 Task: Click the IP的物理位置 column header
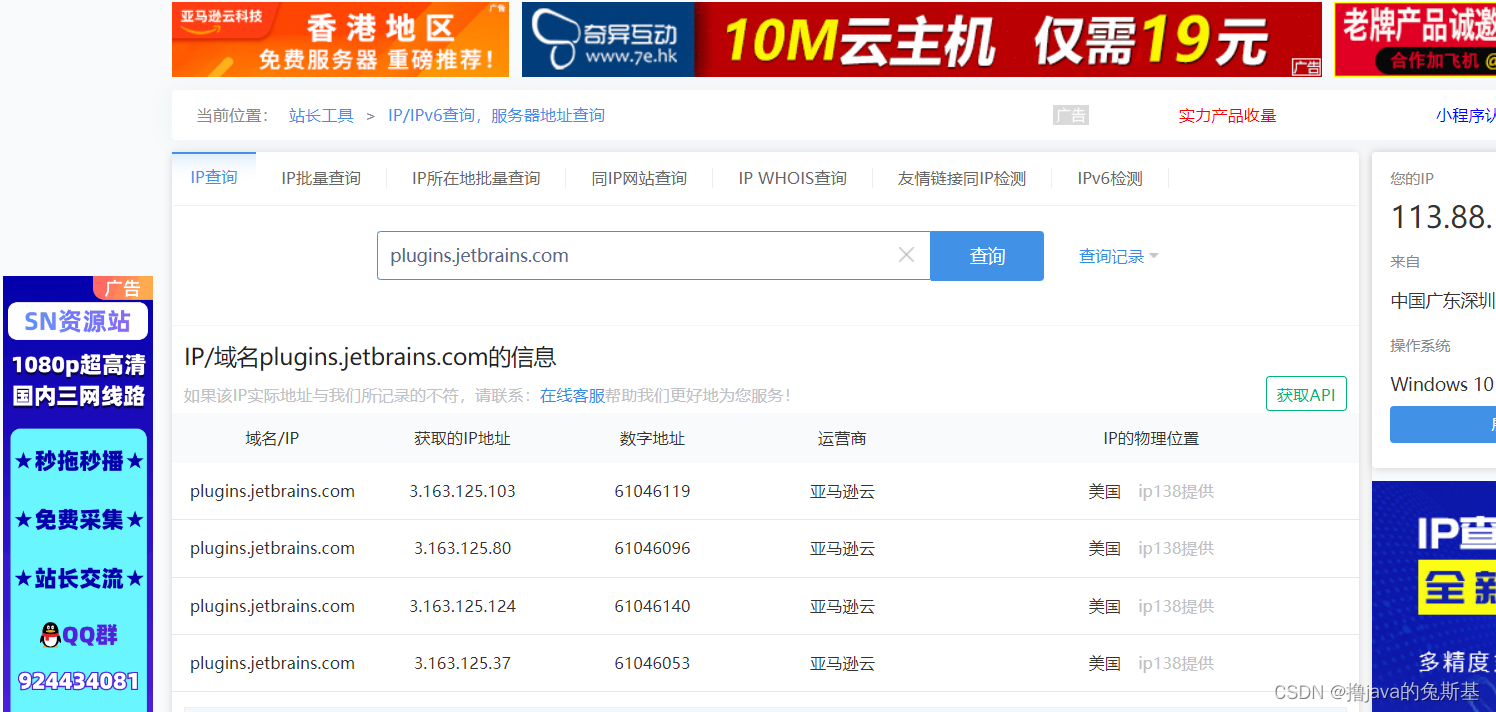point(1151,438)
